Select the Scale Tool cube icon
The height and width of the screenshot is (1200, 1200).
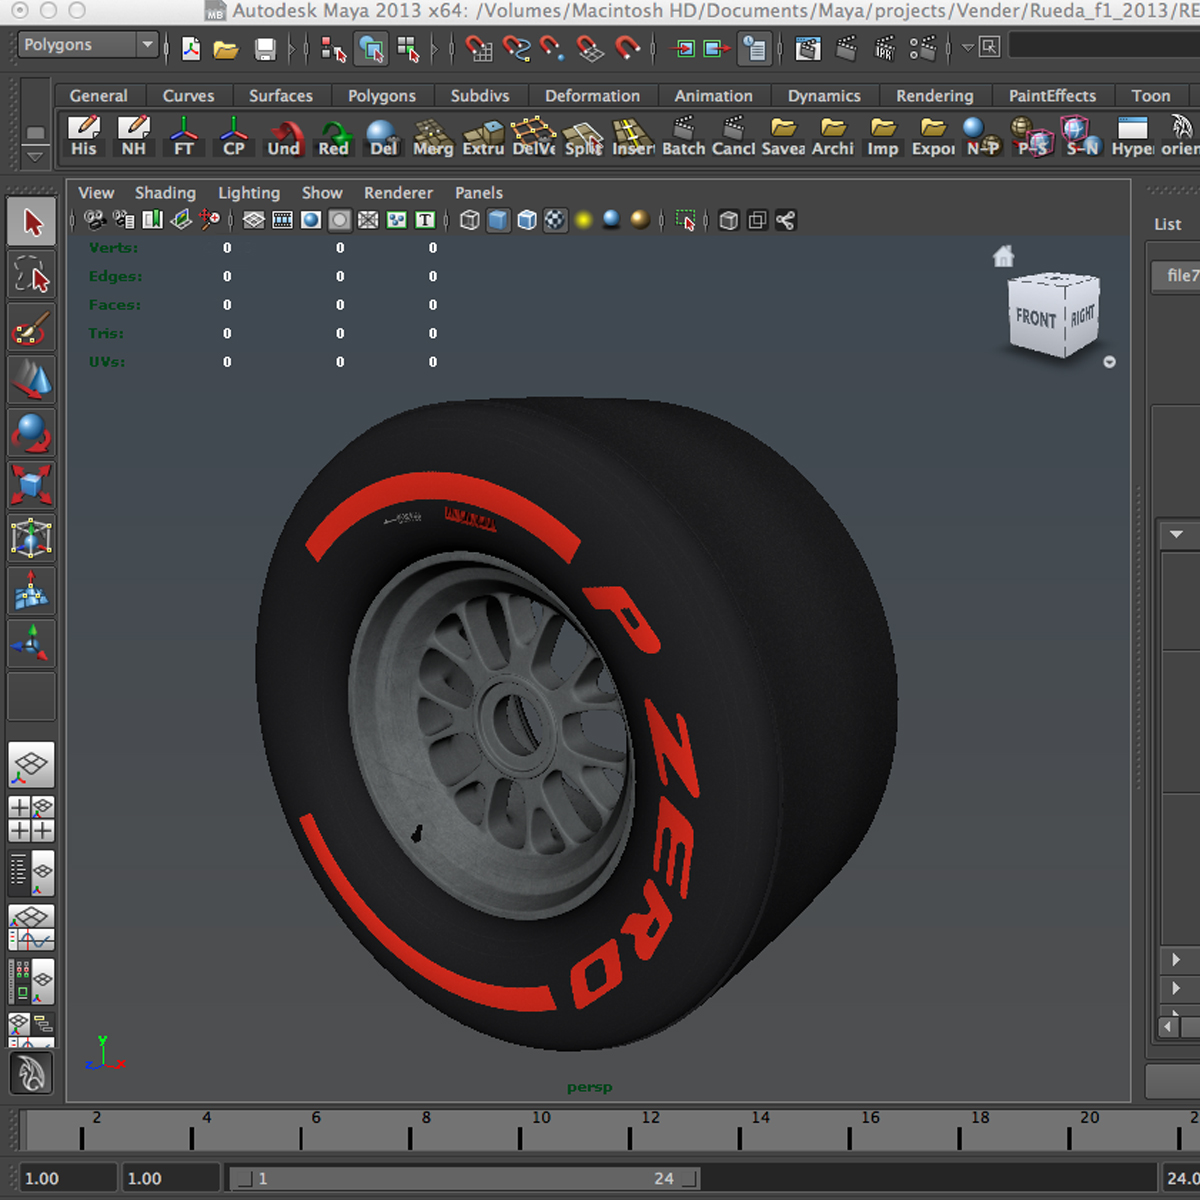[32, 484]
